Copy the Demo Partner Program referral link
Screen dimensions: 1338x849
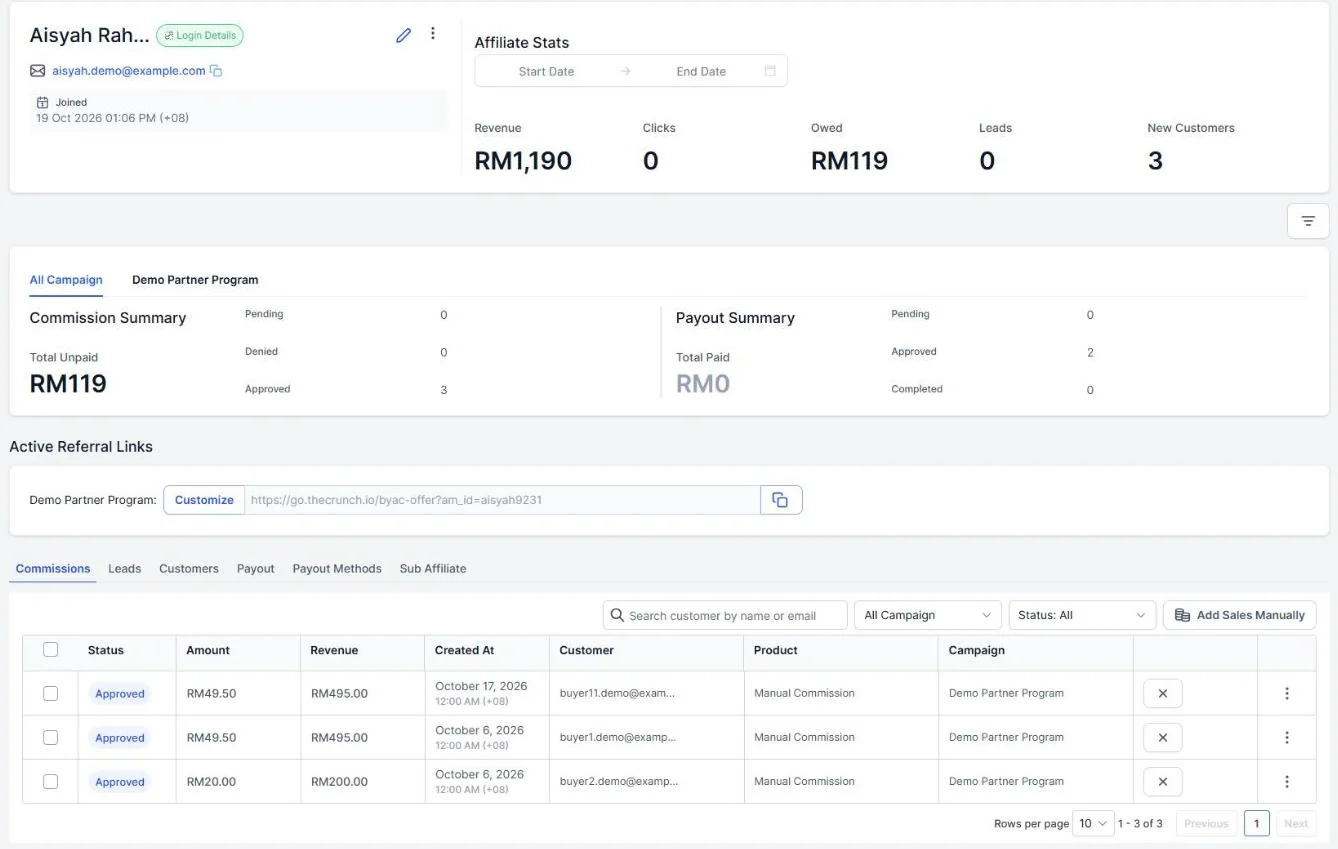click(x=781, y=500)
